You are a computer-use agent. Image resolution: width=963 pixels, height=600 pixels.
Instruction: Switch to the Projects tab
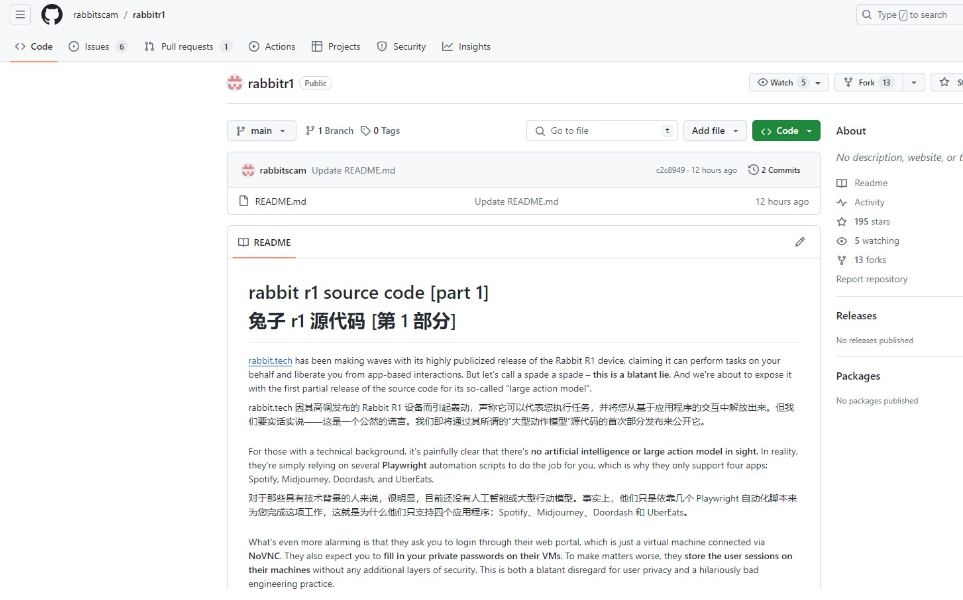click(x=336, y=47)
